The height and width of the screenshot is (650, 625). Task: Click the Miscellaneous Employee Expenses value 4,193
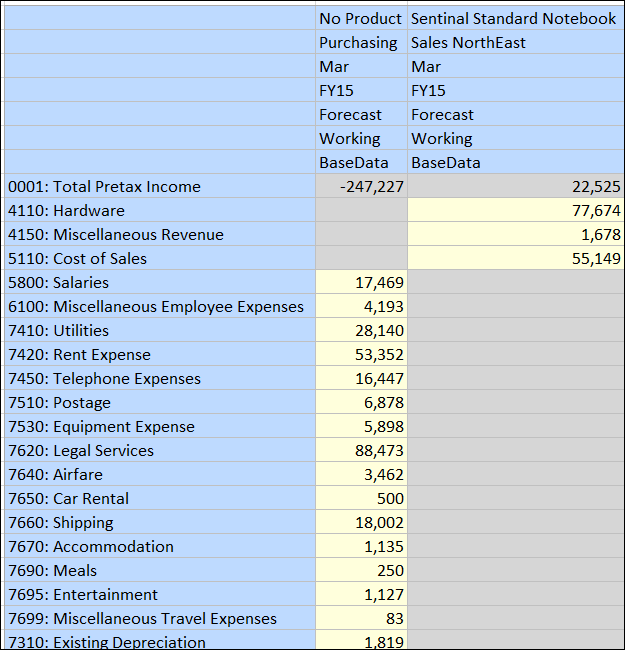point(361,307)
